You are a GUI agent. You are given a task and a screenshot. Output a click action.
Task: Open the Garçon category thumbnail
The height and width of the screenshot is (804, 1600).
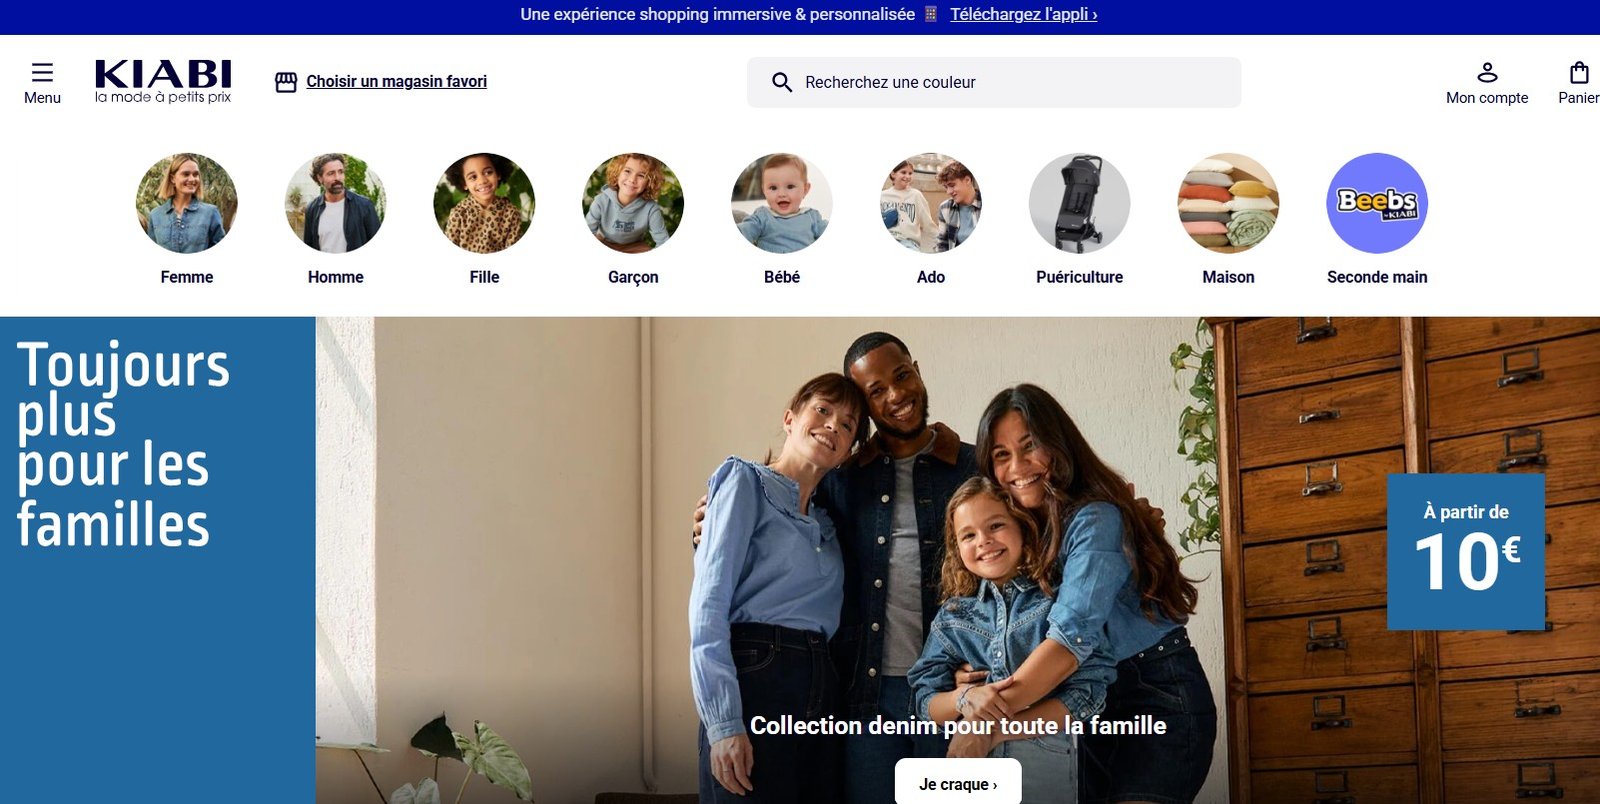(633, 203)
